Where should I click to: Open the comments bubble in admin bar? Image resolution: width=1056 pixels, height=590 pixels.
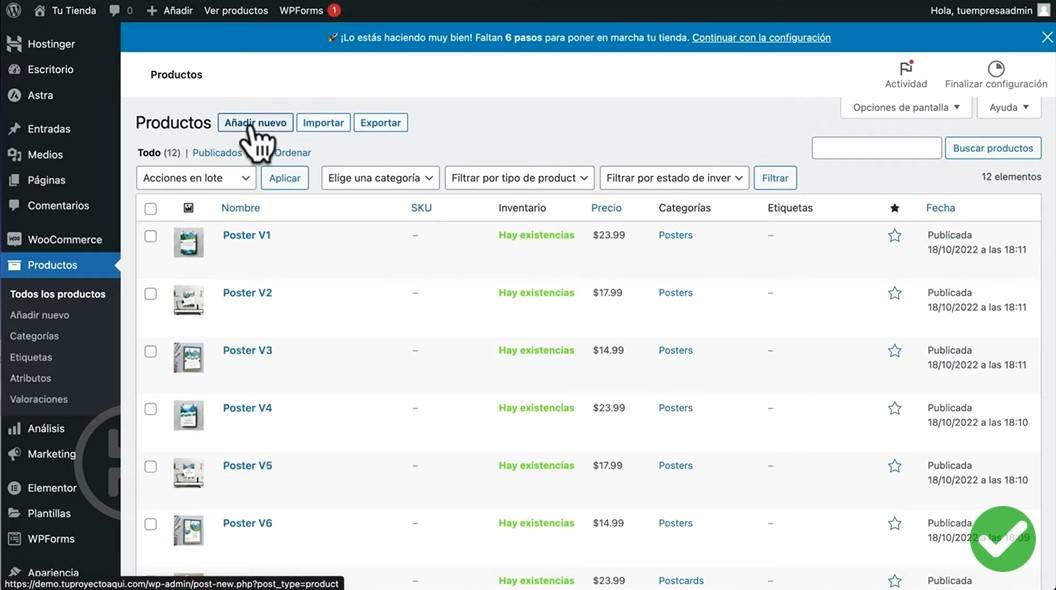114,11
